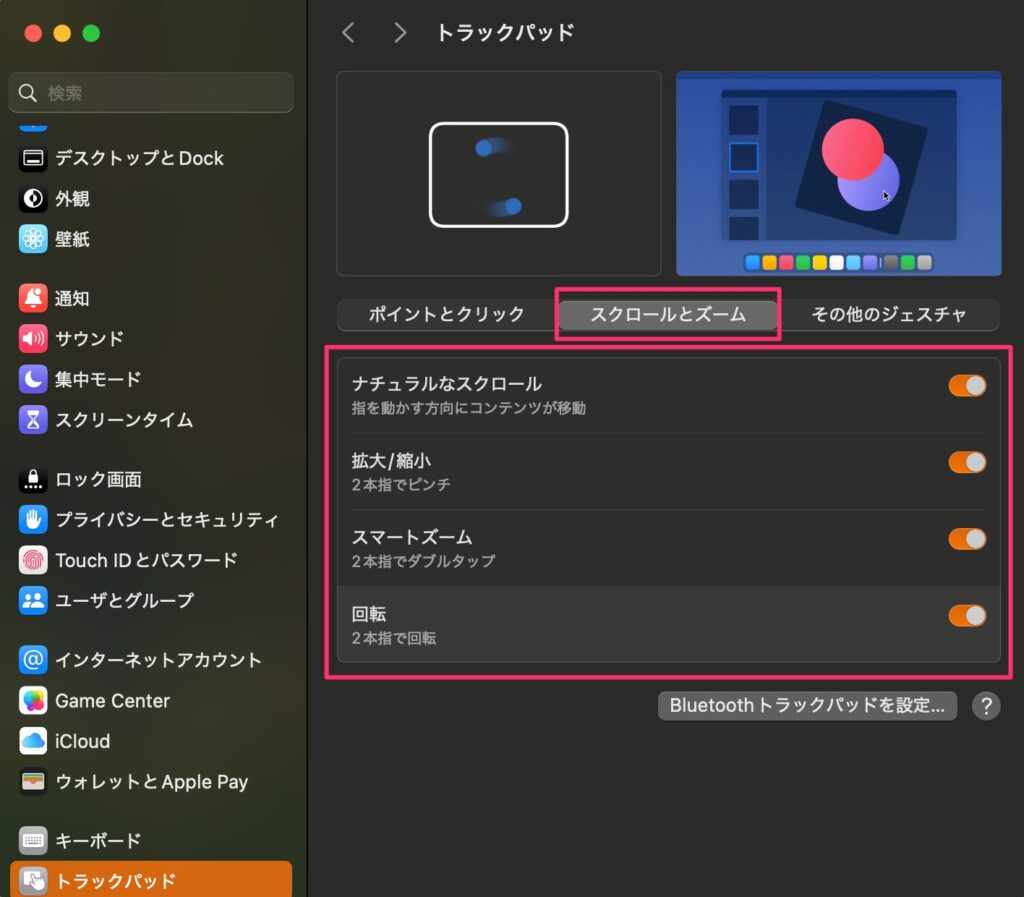This screenshot has width=1024, height=897.
Task: Click the Game Center icon
Action: tap(33, 701)
